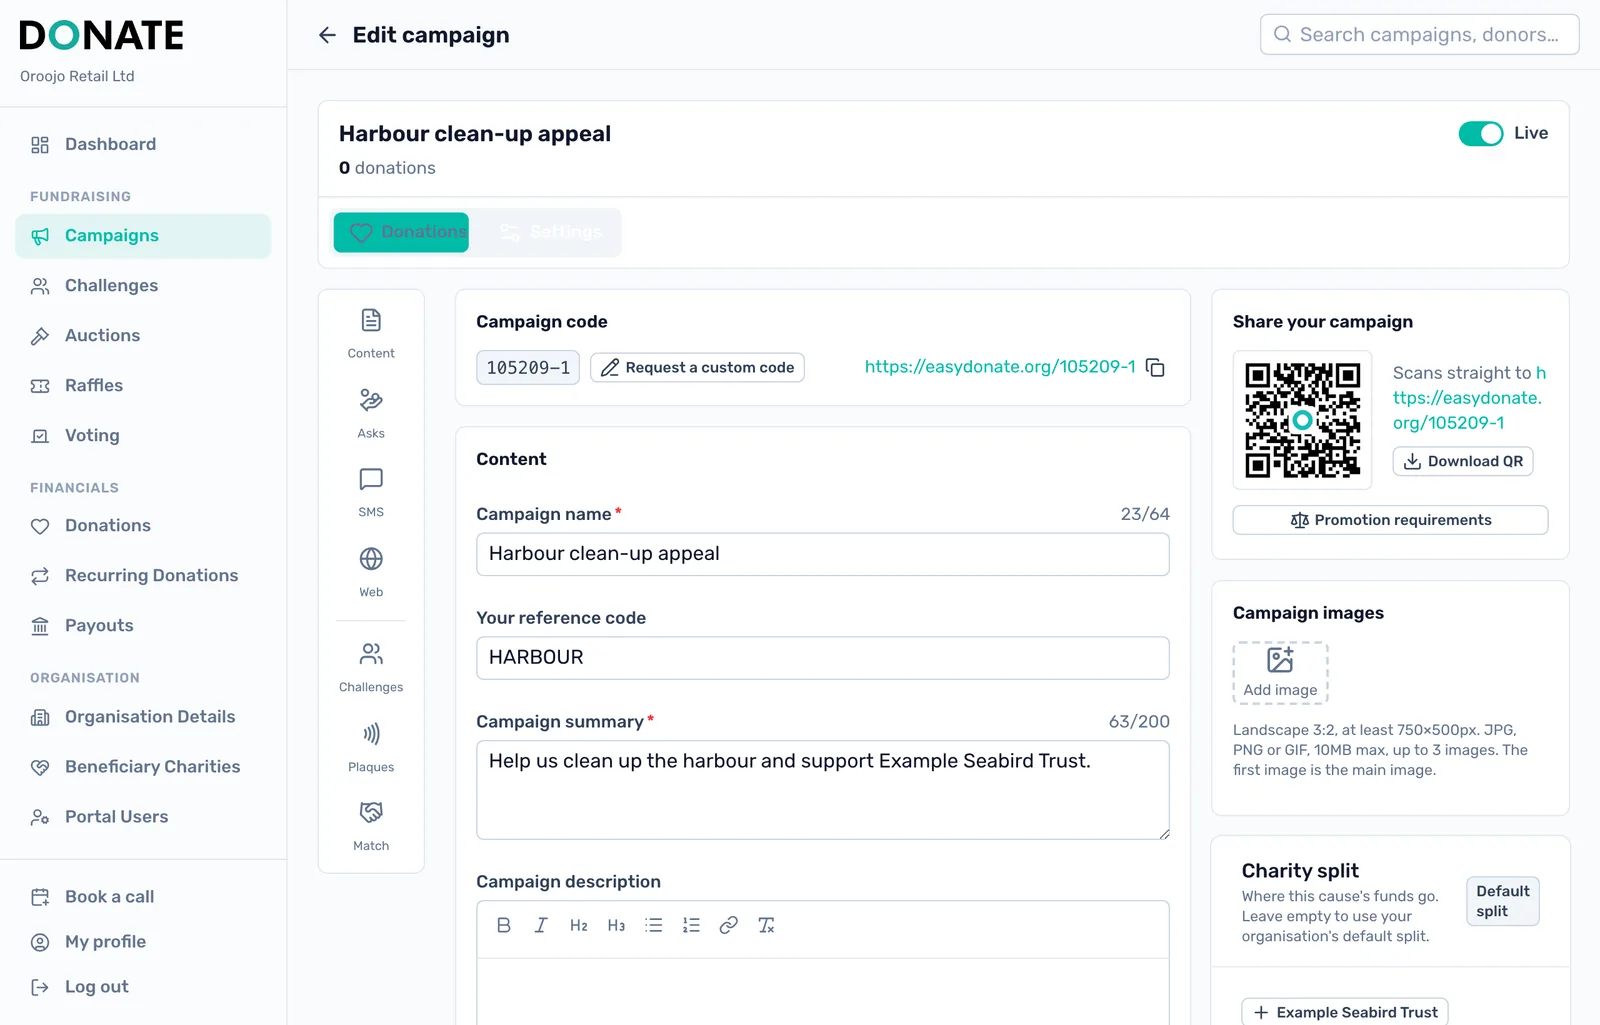Apply Heading 3 style
The height and width of the screenshot is (1025, 1600).
[616, 925]
